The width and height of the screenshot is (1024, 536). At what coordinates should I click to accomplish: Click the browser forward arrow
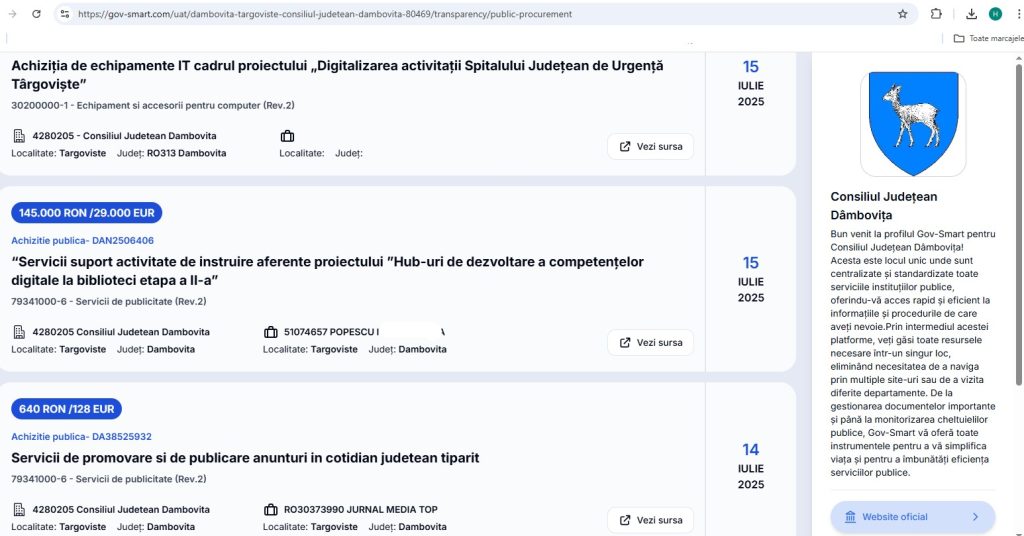[12, 14]
